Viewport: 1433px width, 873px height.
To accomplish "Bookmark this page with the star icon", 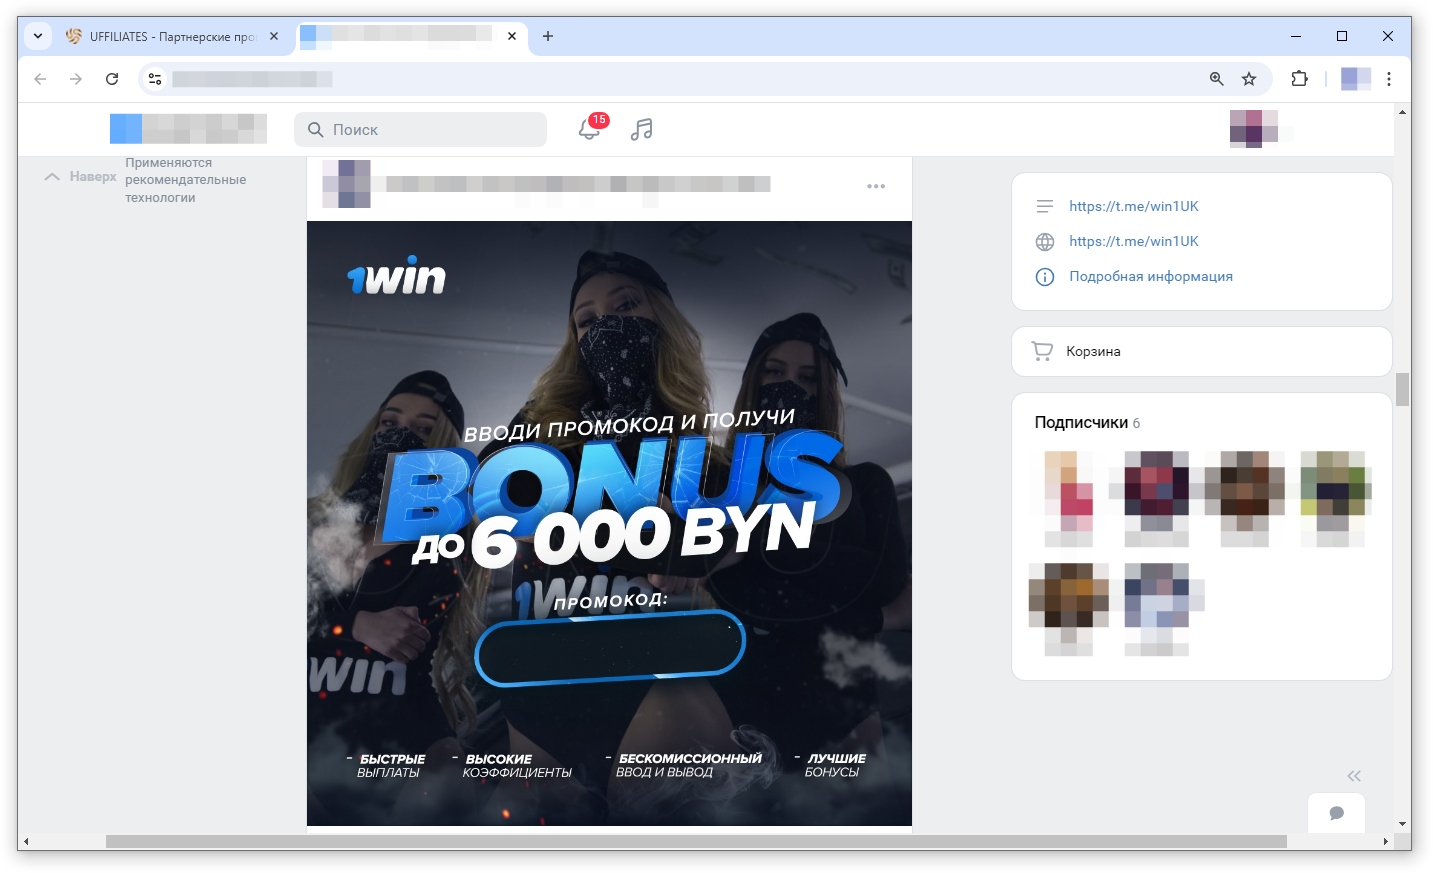I will (x=1249, y=79).
